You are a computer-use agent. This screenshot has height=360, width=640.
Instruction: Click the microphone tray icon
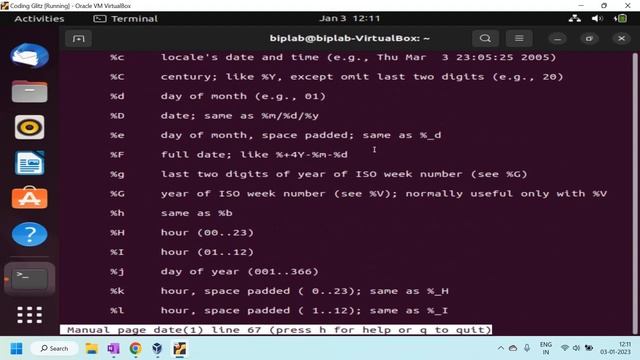click(x=527, y=348)
